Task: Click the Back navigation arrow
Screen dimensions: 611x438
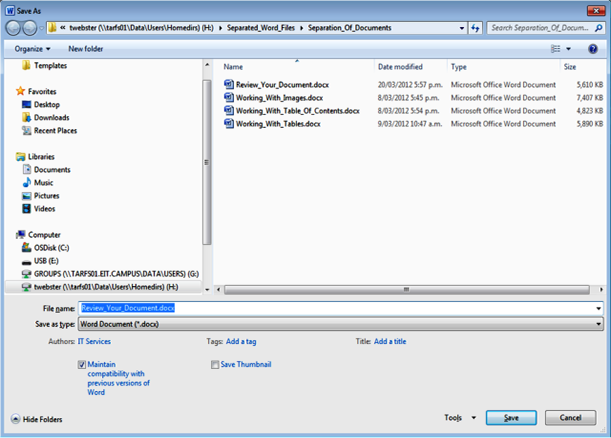Action: click(13, 28)
